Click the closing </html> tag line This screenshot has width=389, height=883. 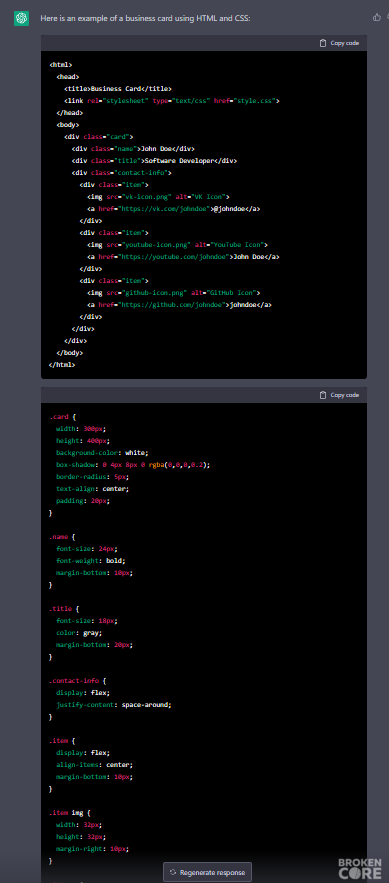coord(62,364)
